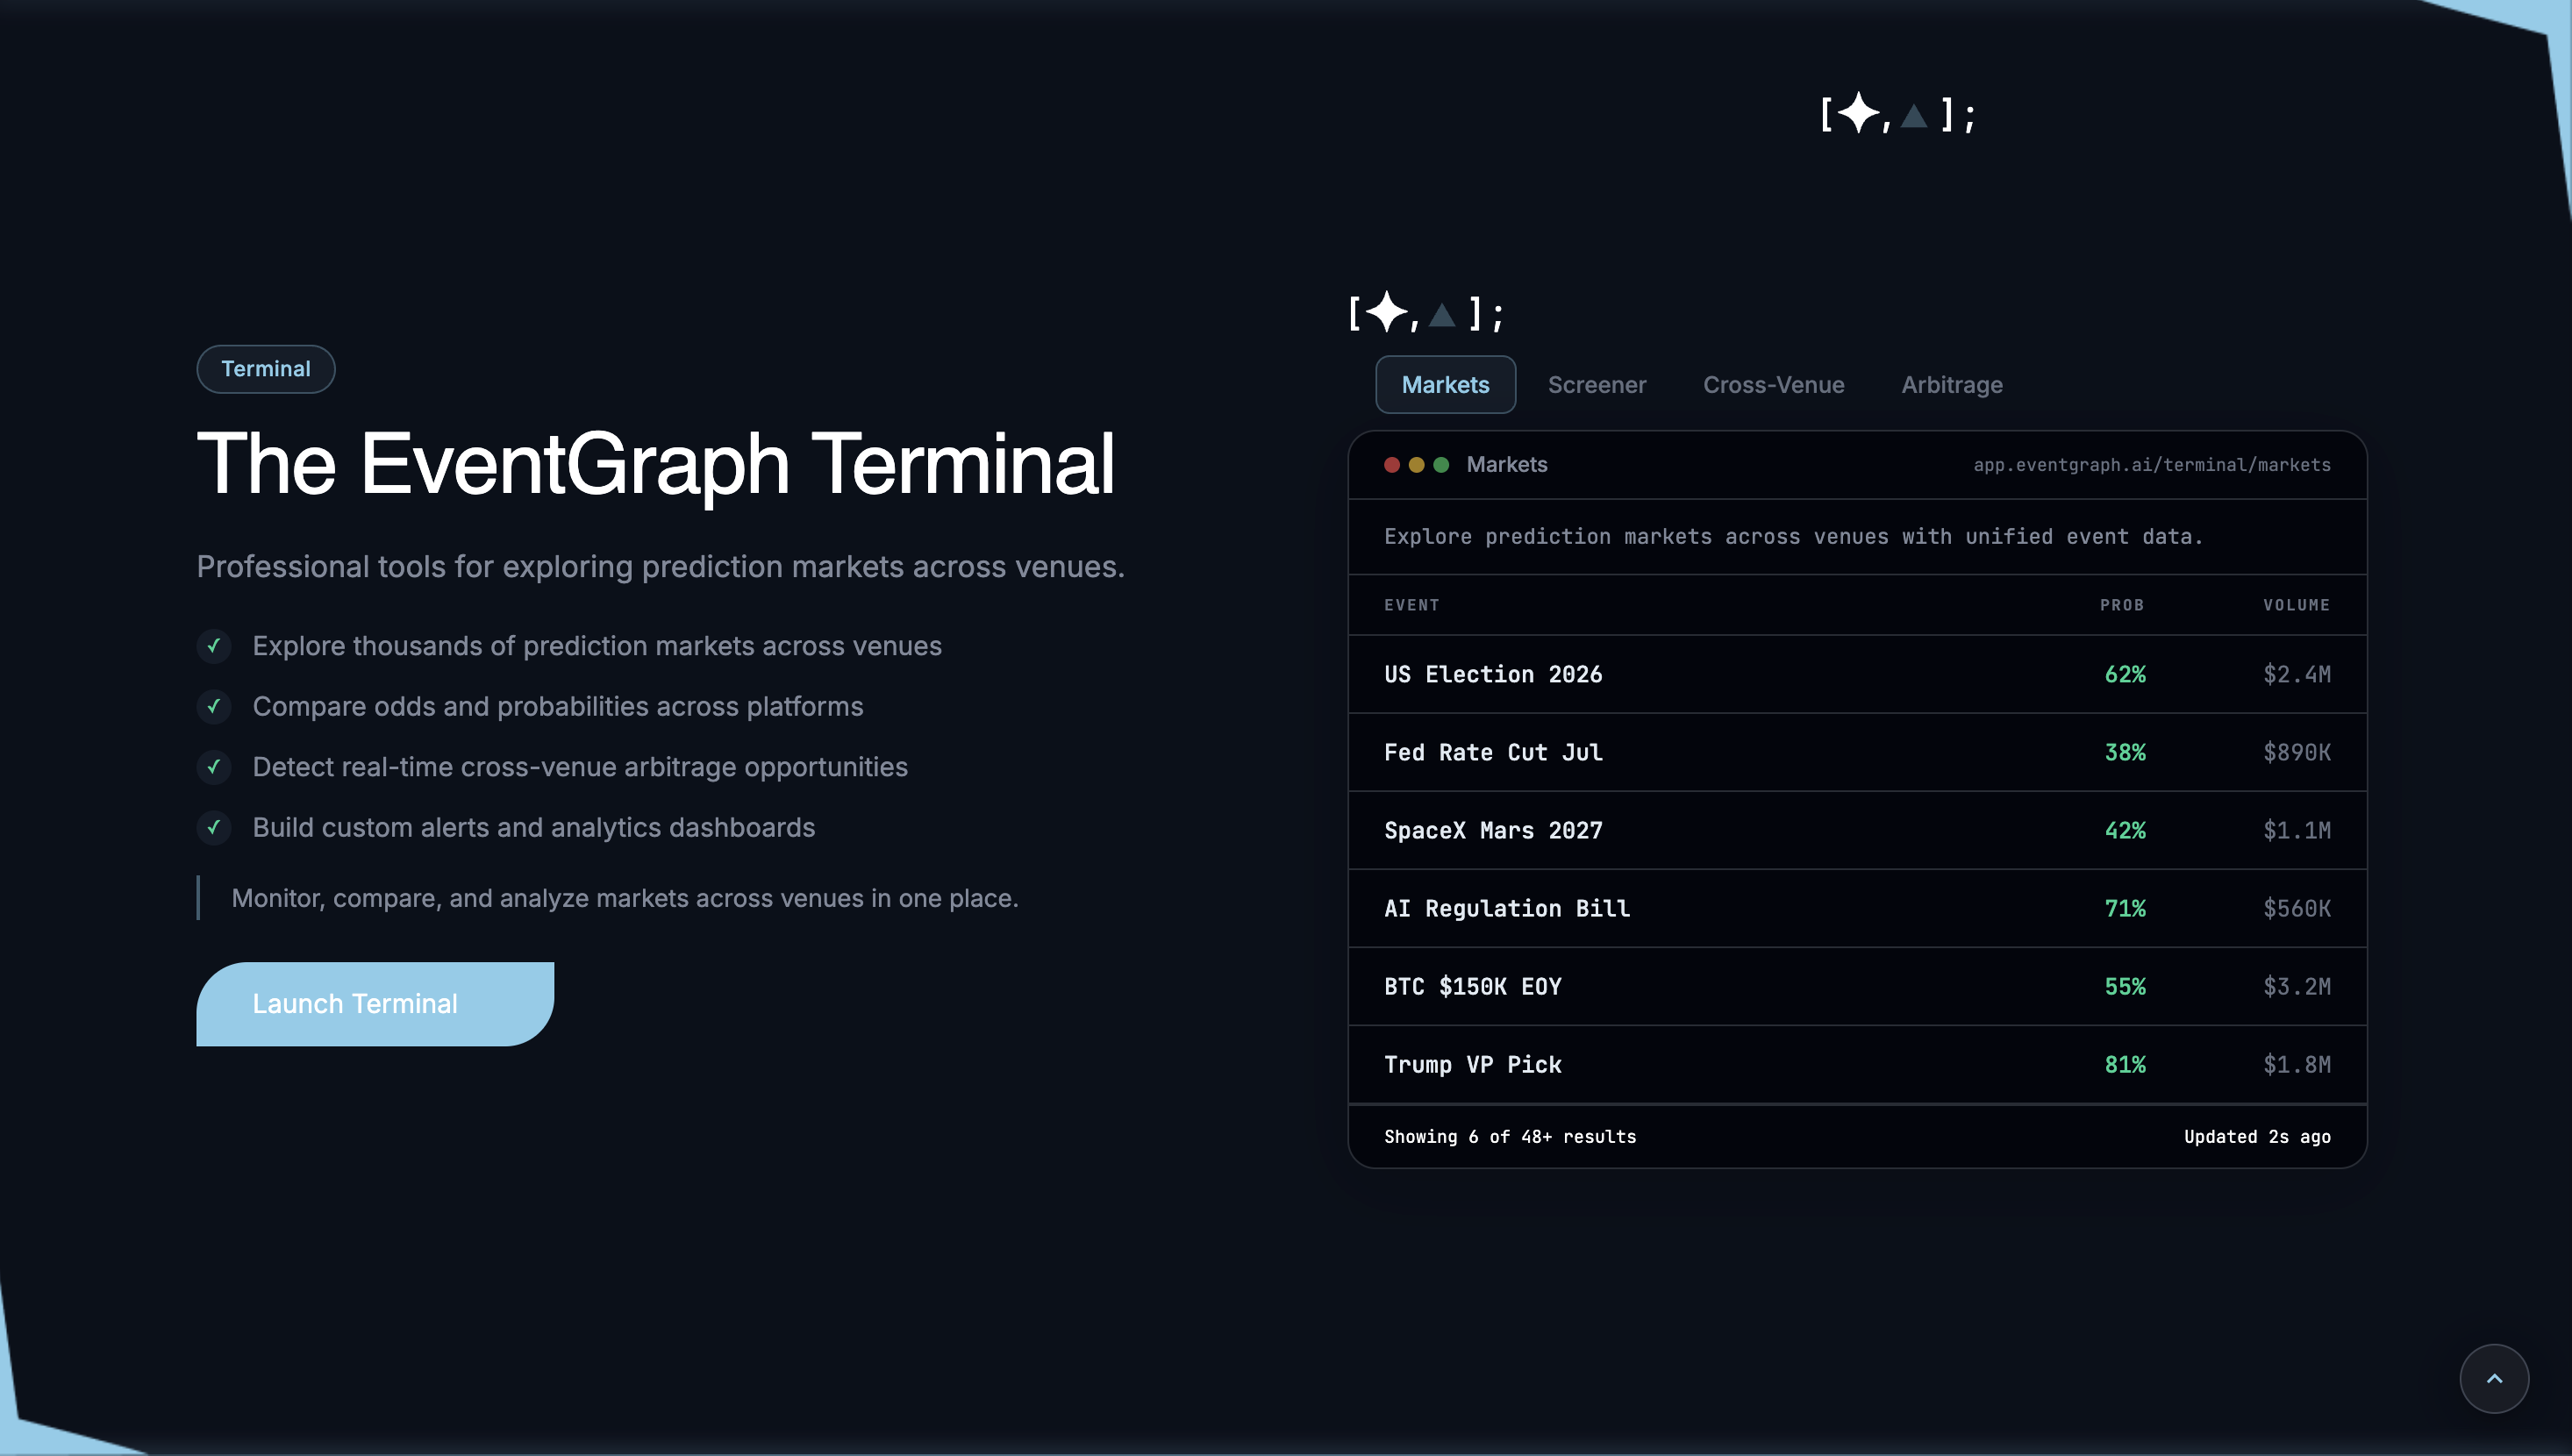
Task: Click the checkmark beside arbitrage opportunities feature
Action: pyautogui.click(x=214, y=767)
